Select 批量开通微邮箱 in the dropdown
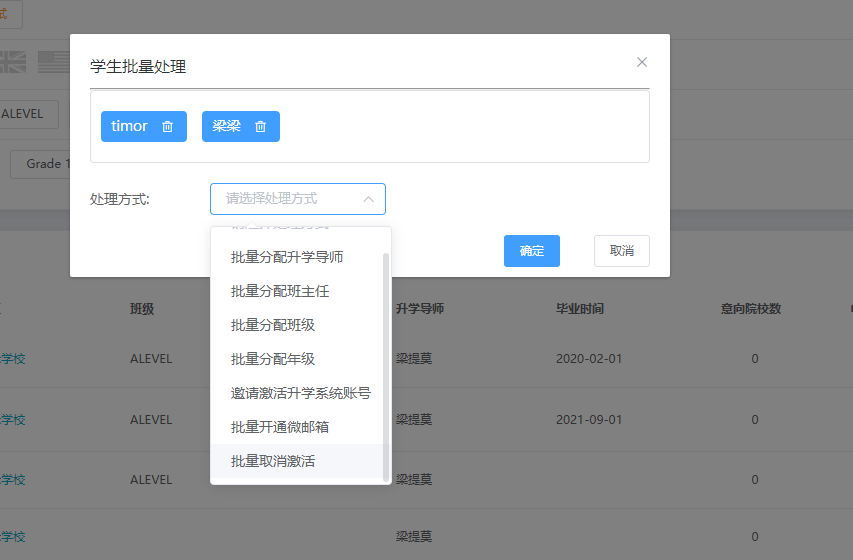 [x=280, y=427]
